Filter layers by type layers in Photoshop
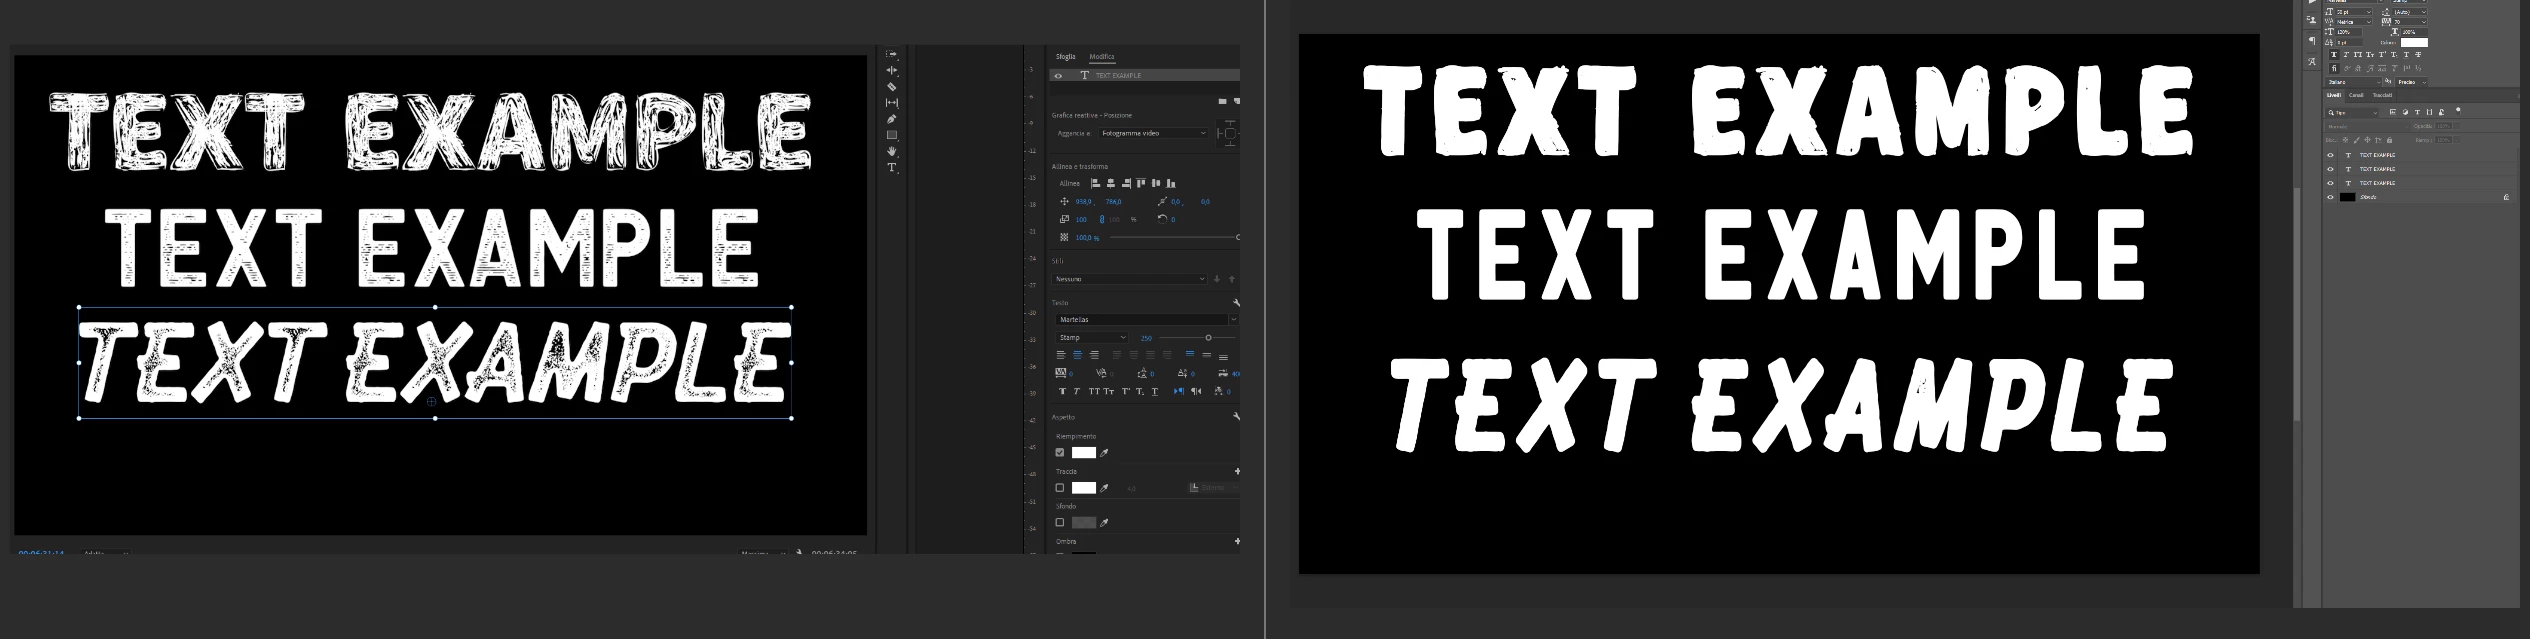This screenshot has height=639, width=2530. [x=2417, y=112]
